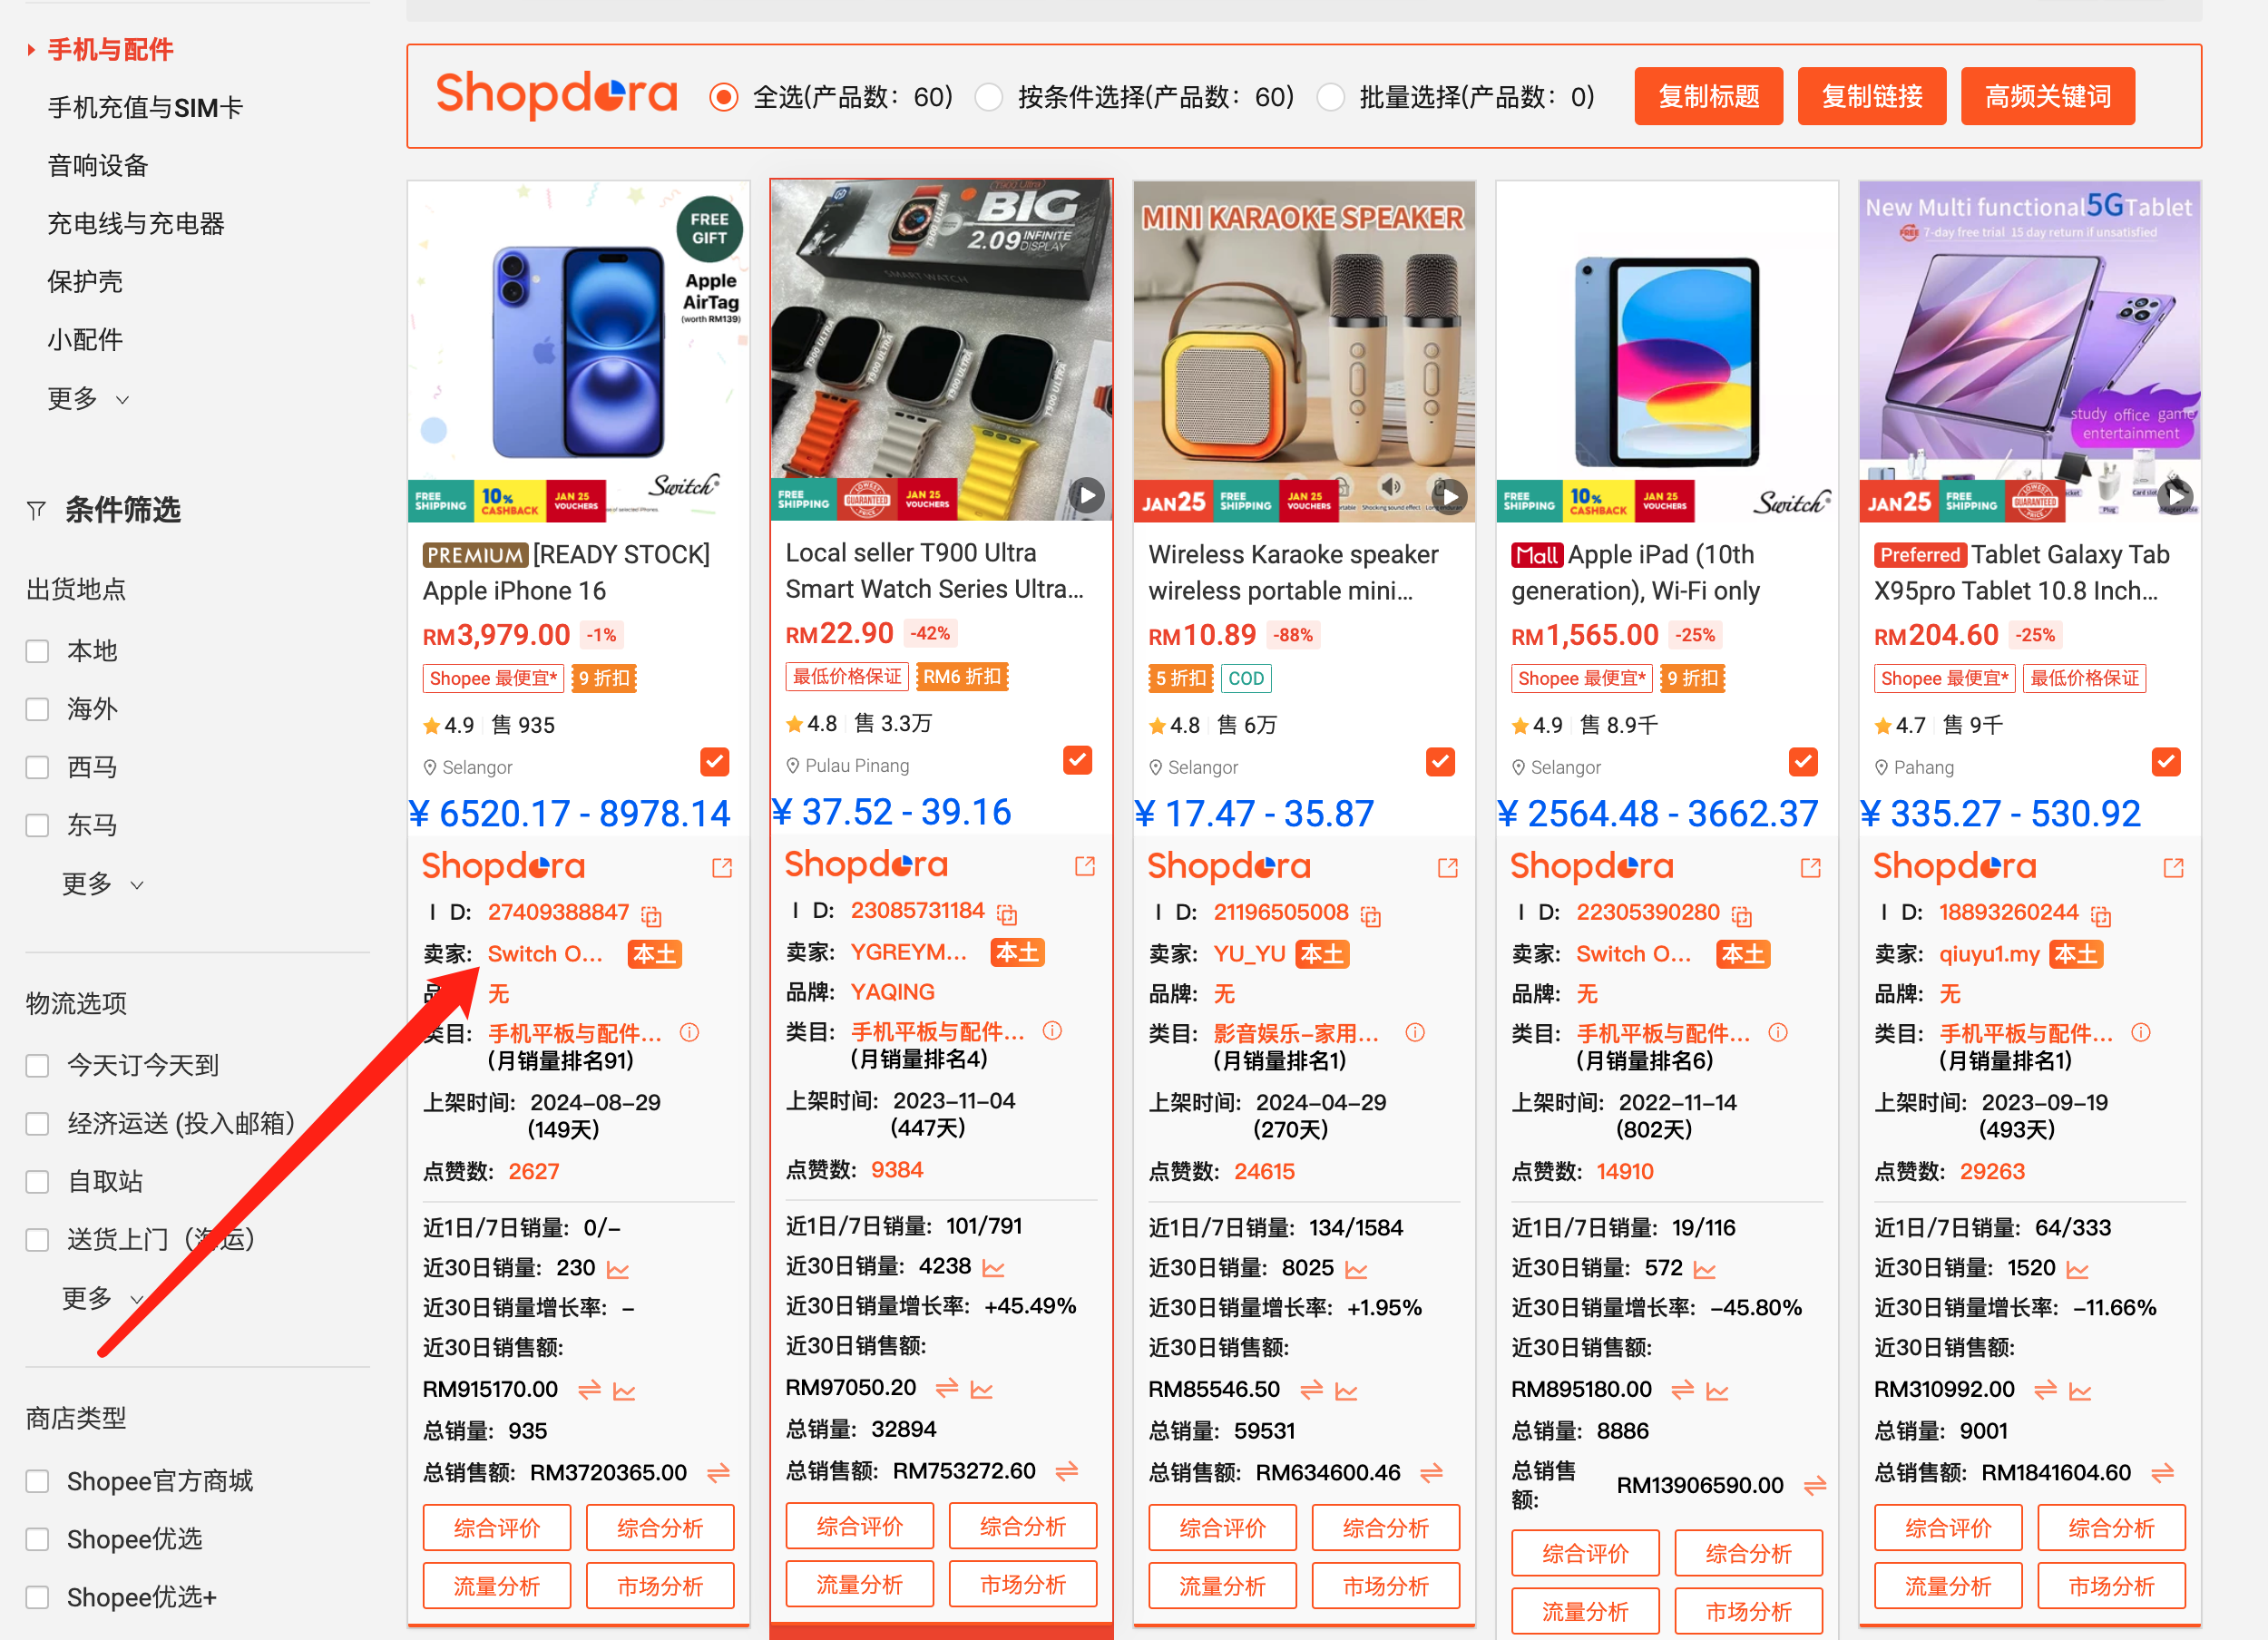This screenshot has width=2268, height=1640.
Task: Open 市场分析 for the Galaxy Tab tablet
Action: (x=2111, y=1586)
